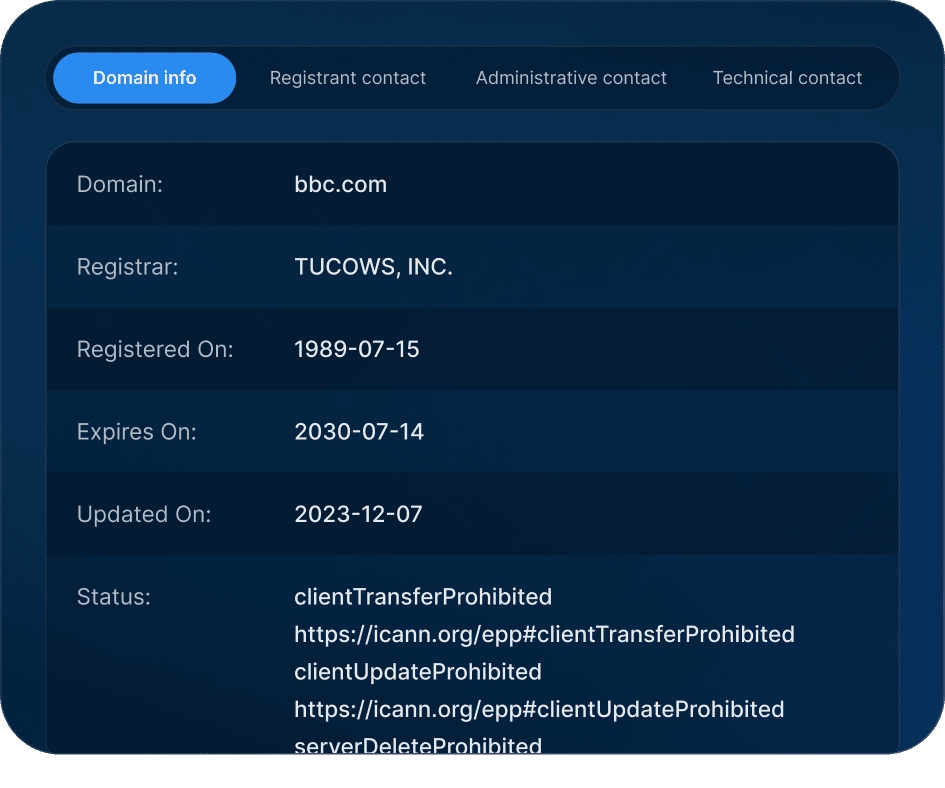This screenshot has height=788, width=945.
Task: Select the Technical contact tab
Action: (787, 77)
